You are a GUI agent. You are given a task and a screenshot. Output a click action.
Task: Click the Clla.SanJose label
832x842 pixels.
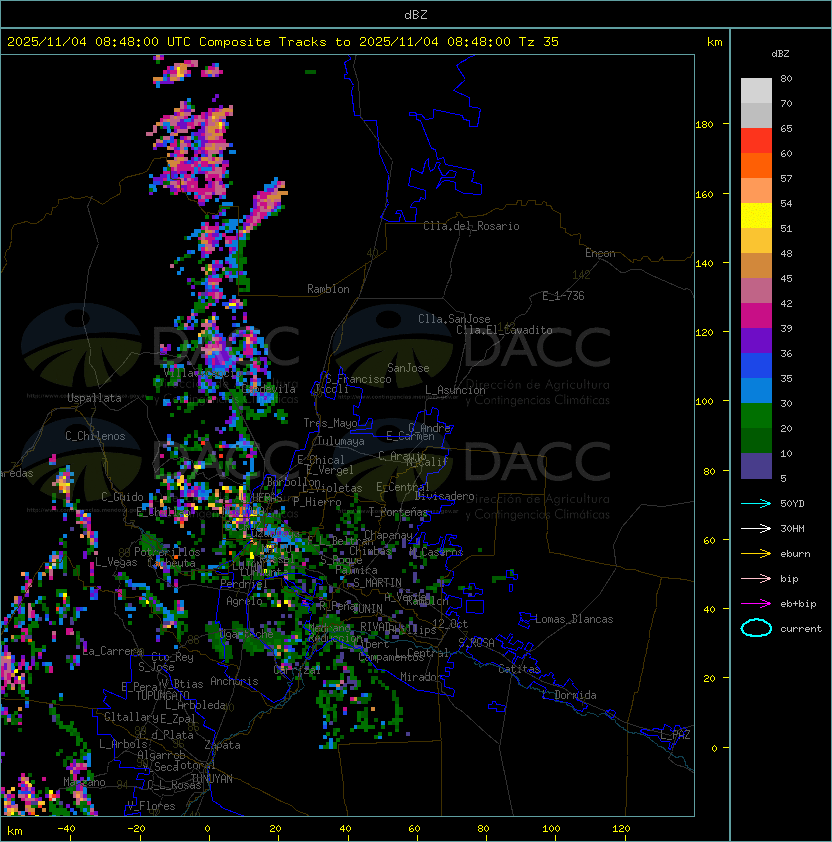pos(454,319)
